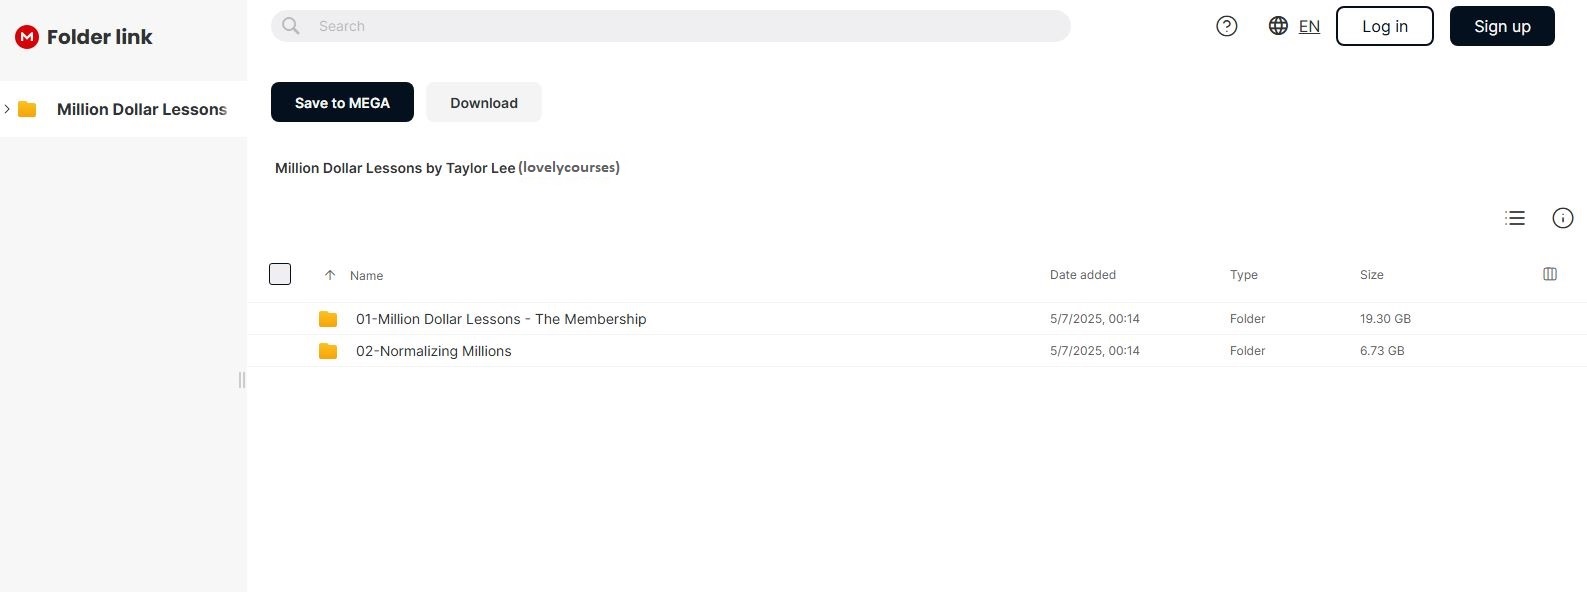Image resolution: width=1587 pixels, height=592 pixels.
Task: Open the EN language selector
Action: click(x=1309, y=27)
